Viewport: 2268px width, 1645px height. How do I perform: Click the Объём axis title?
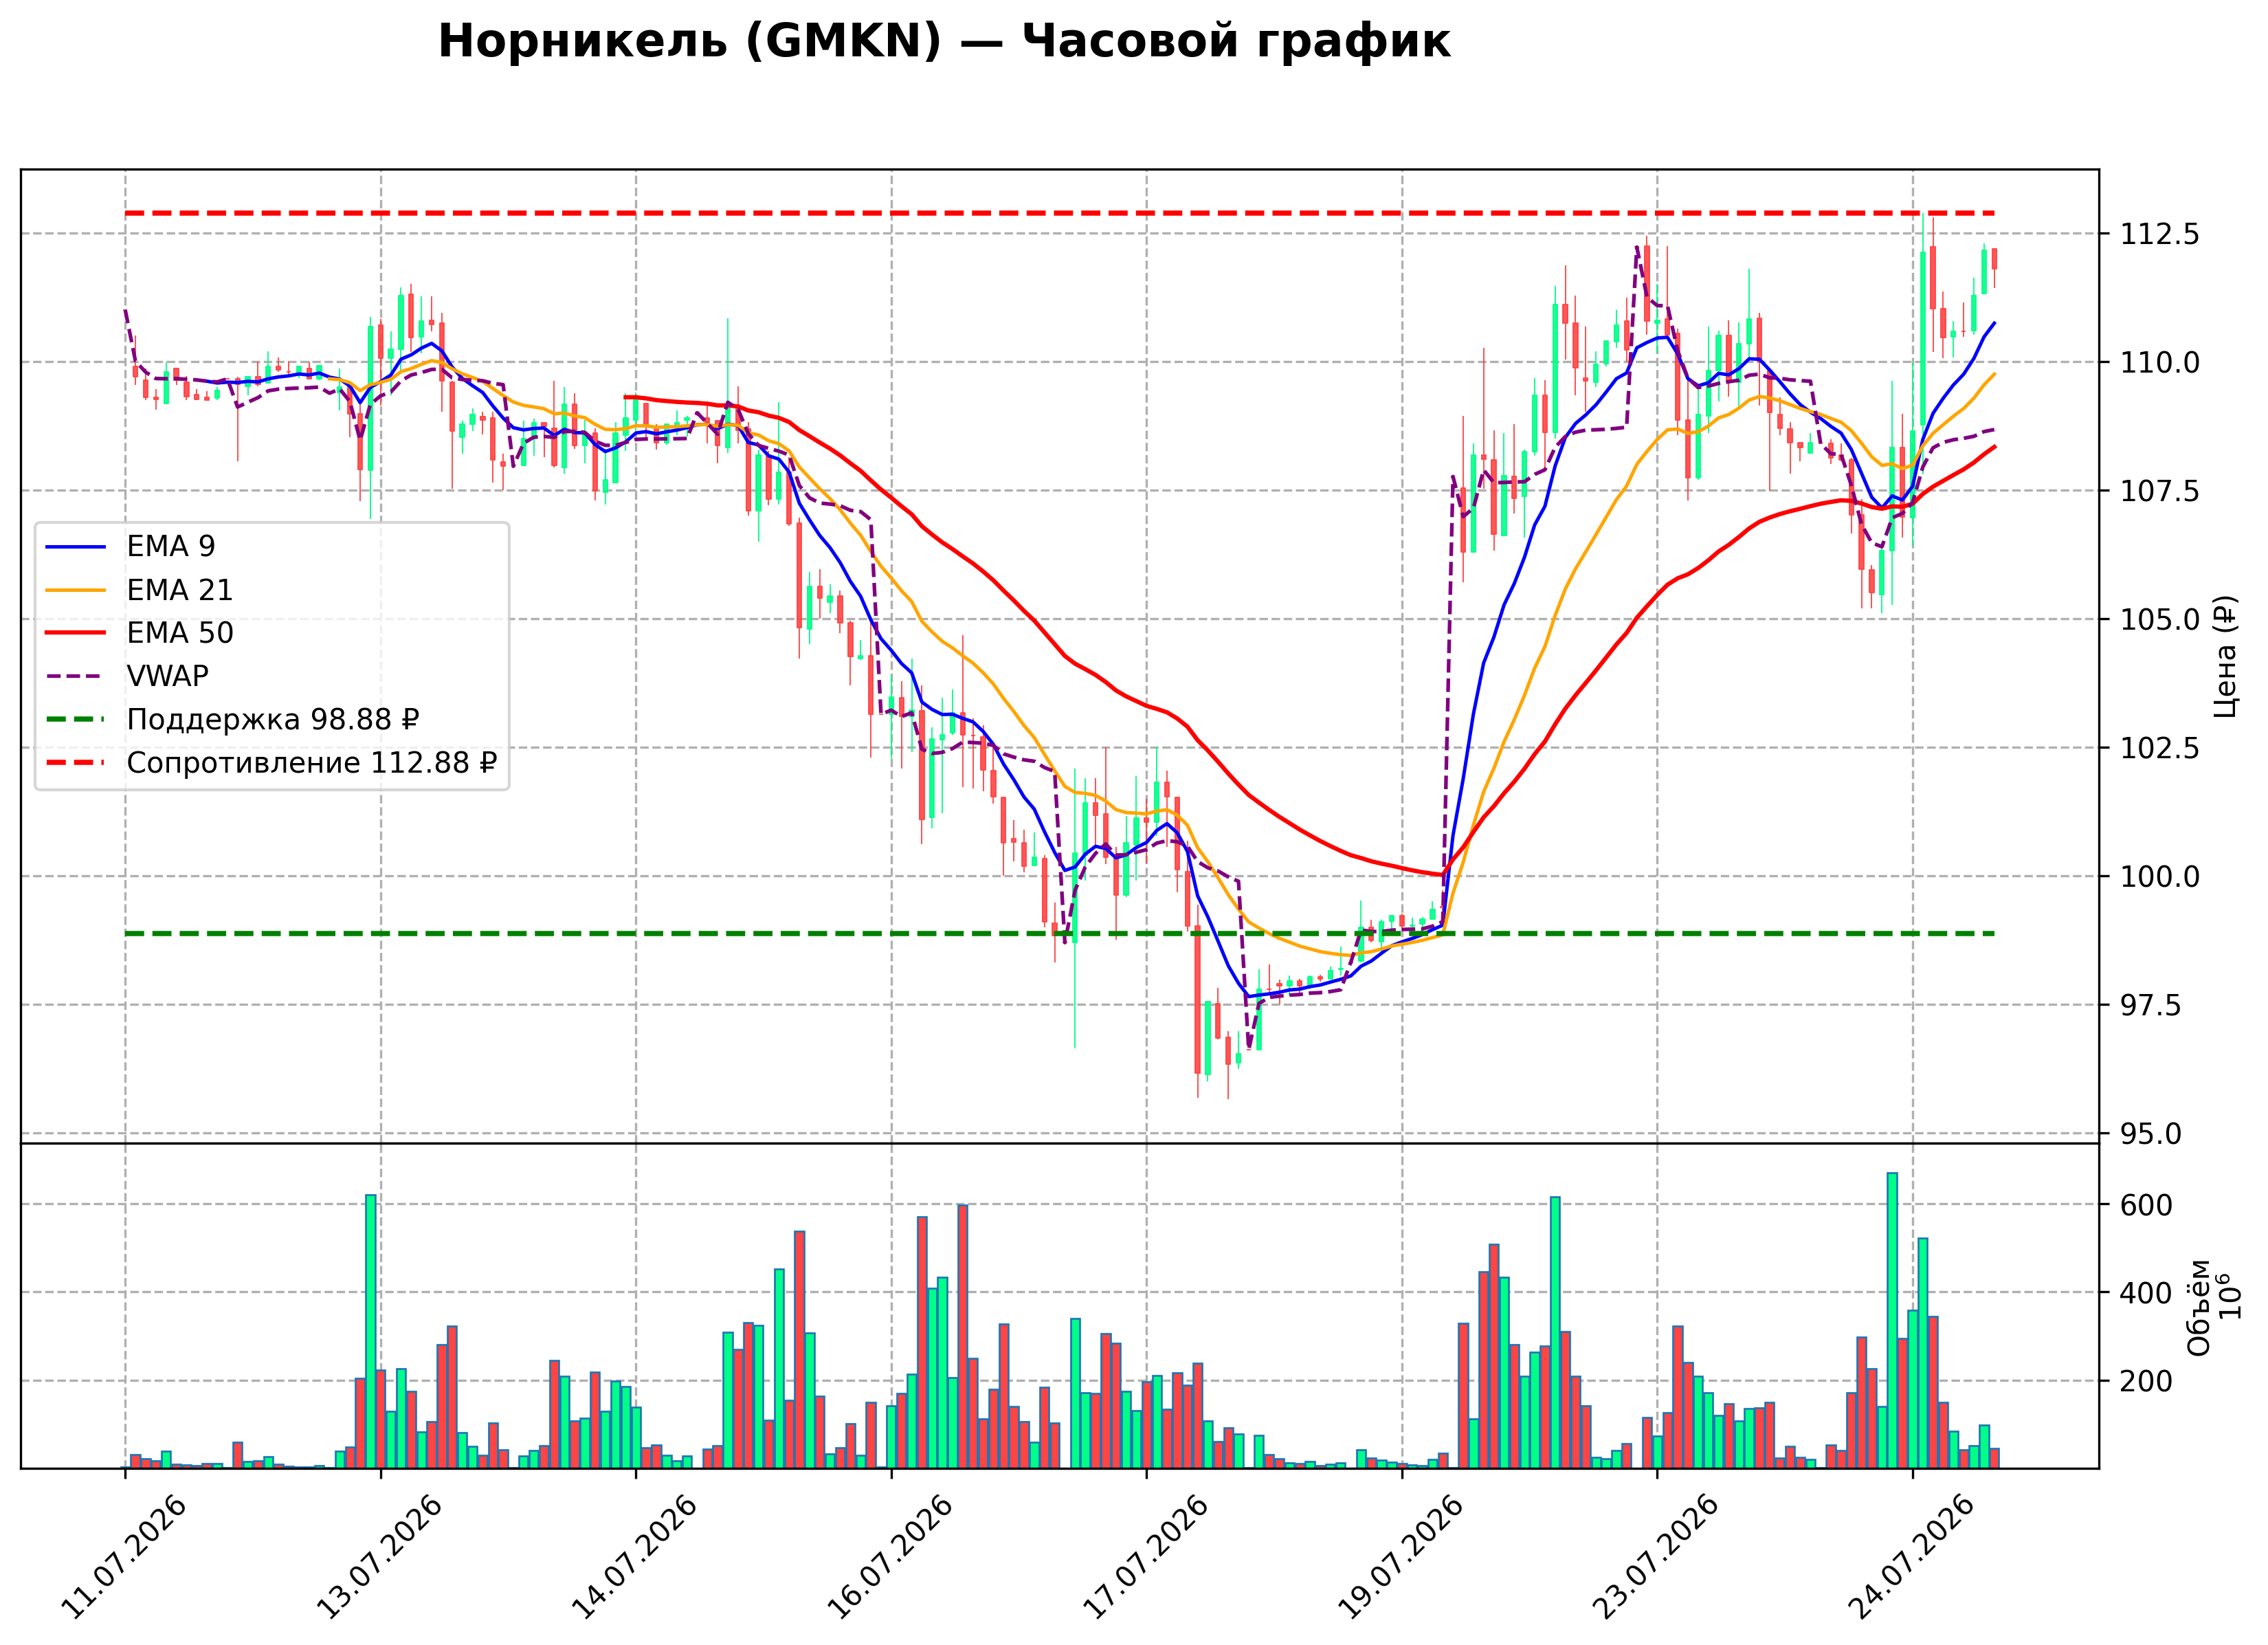[2199, 1307]
